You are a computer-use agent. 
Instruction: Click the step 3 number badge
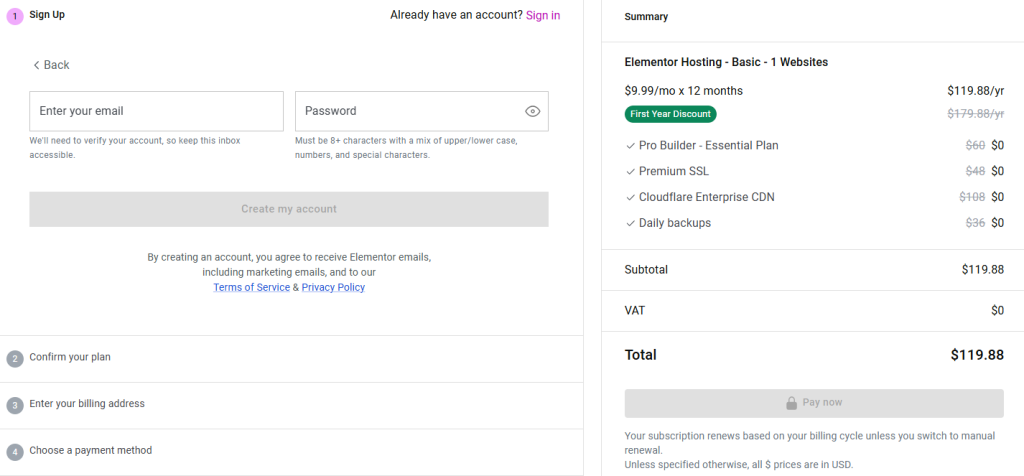pos(15,405)
